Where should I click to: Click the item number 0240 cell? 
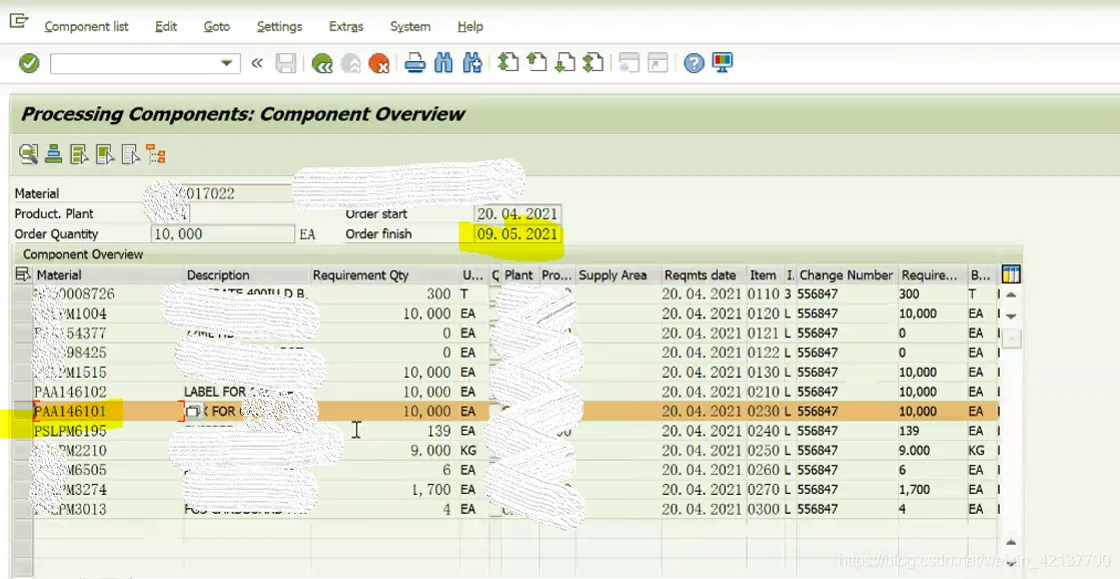(x=765, y=431)
